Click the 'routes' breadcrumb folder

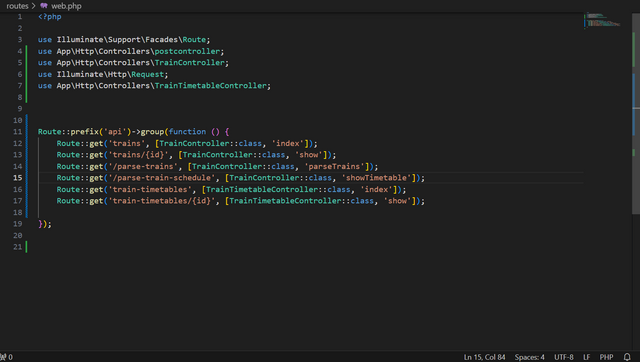coord(17,6)
